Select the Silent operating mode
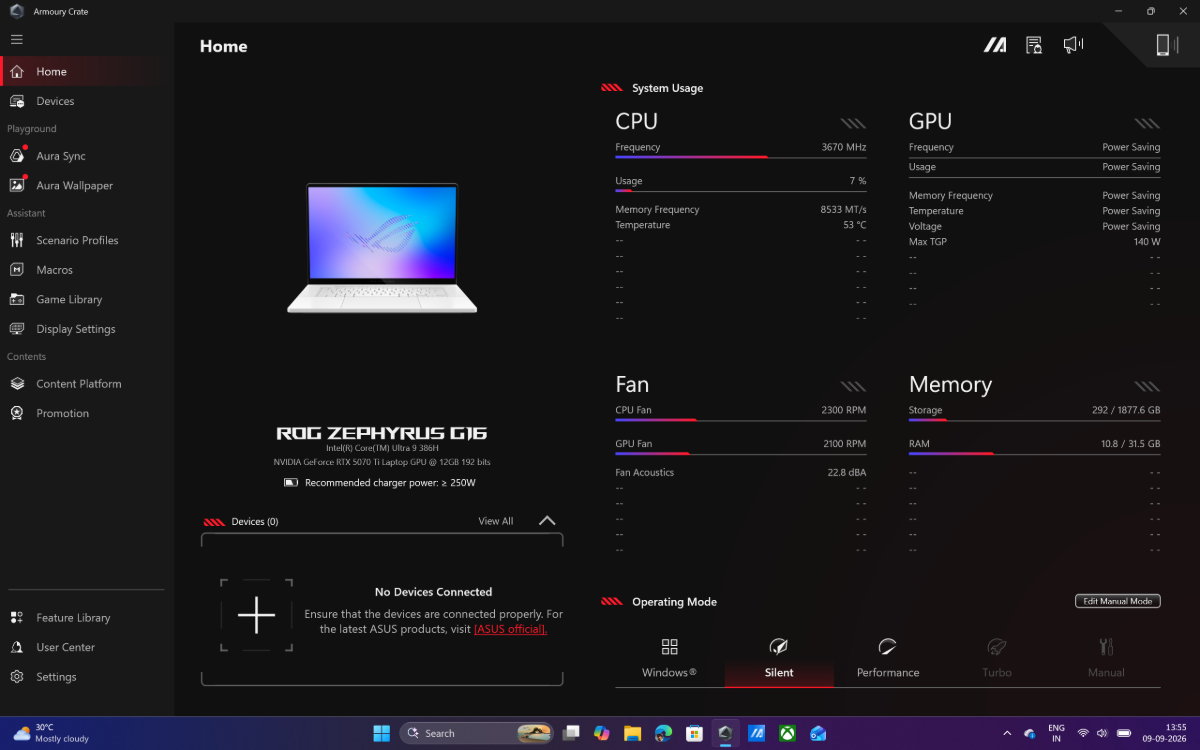 (x=779, y=659)
